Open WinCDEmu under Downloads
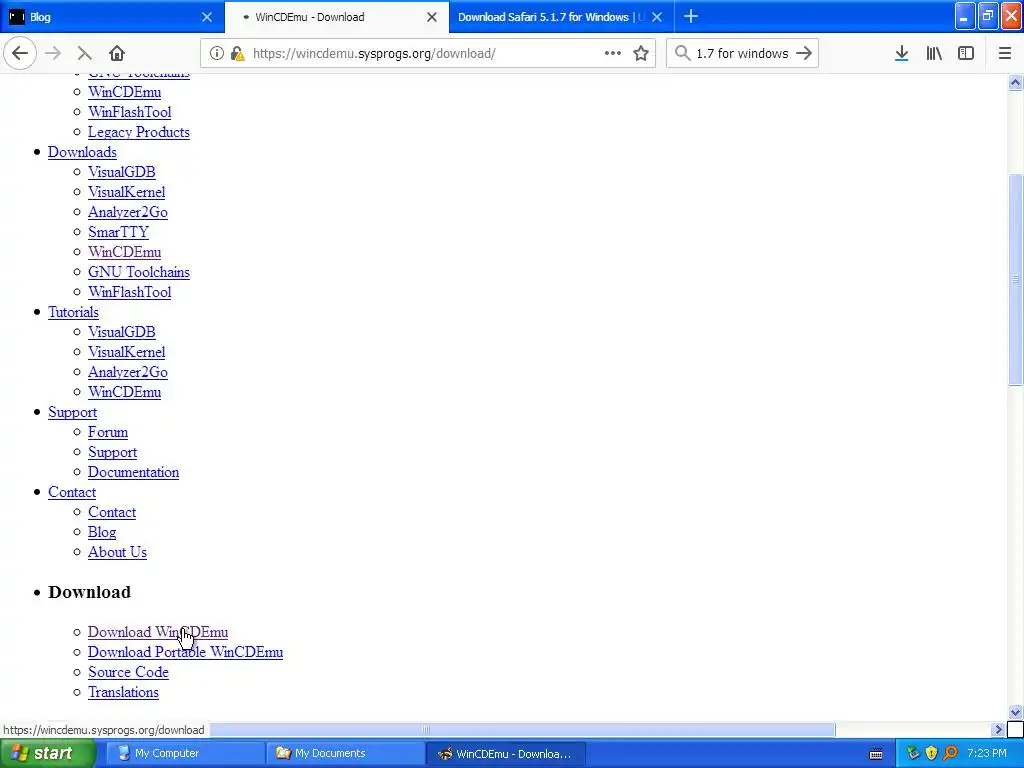The height and width of the screenshot is (768, 1024). coord(125,252)
